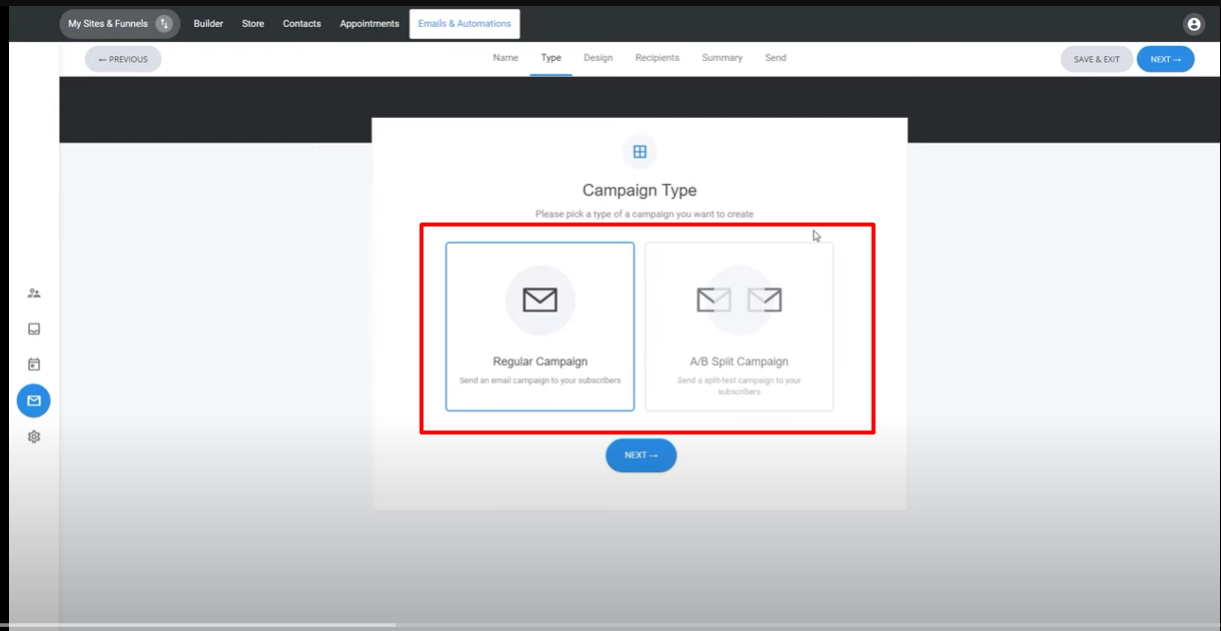The height and width of the screenshot is (631, 1221).
Task: Choose the A/B Split Campaign card
Action: (x=739, y=326)
